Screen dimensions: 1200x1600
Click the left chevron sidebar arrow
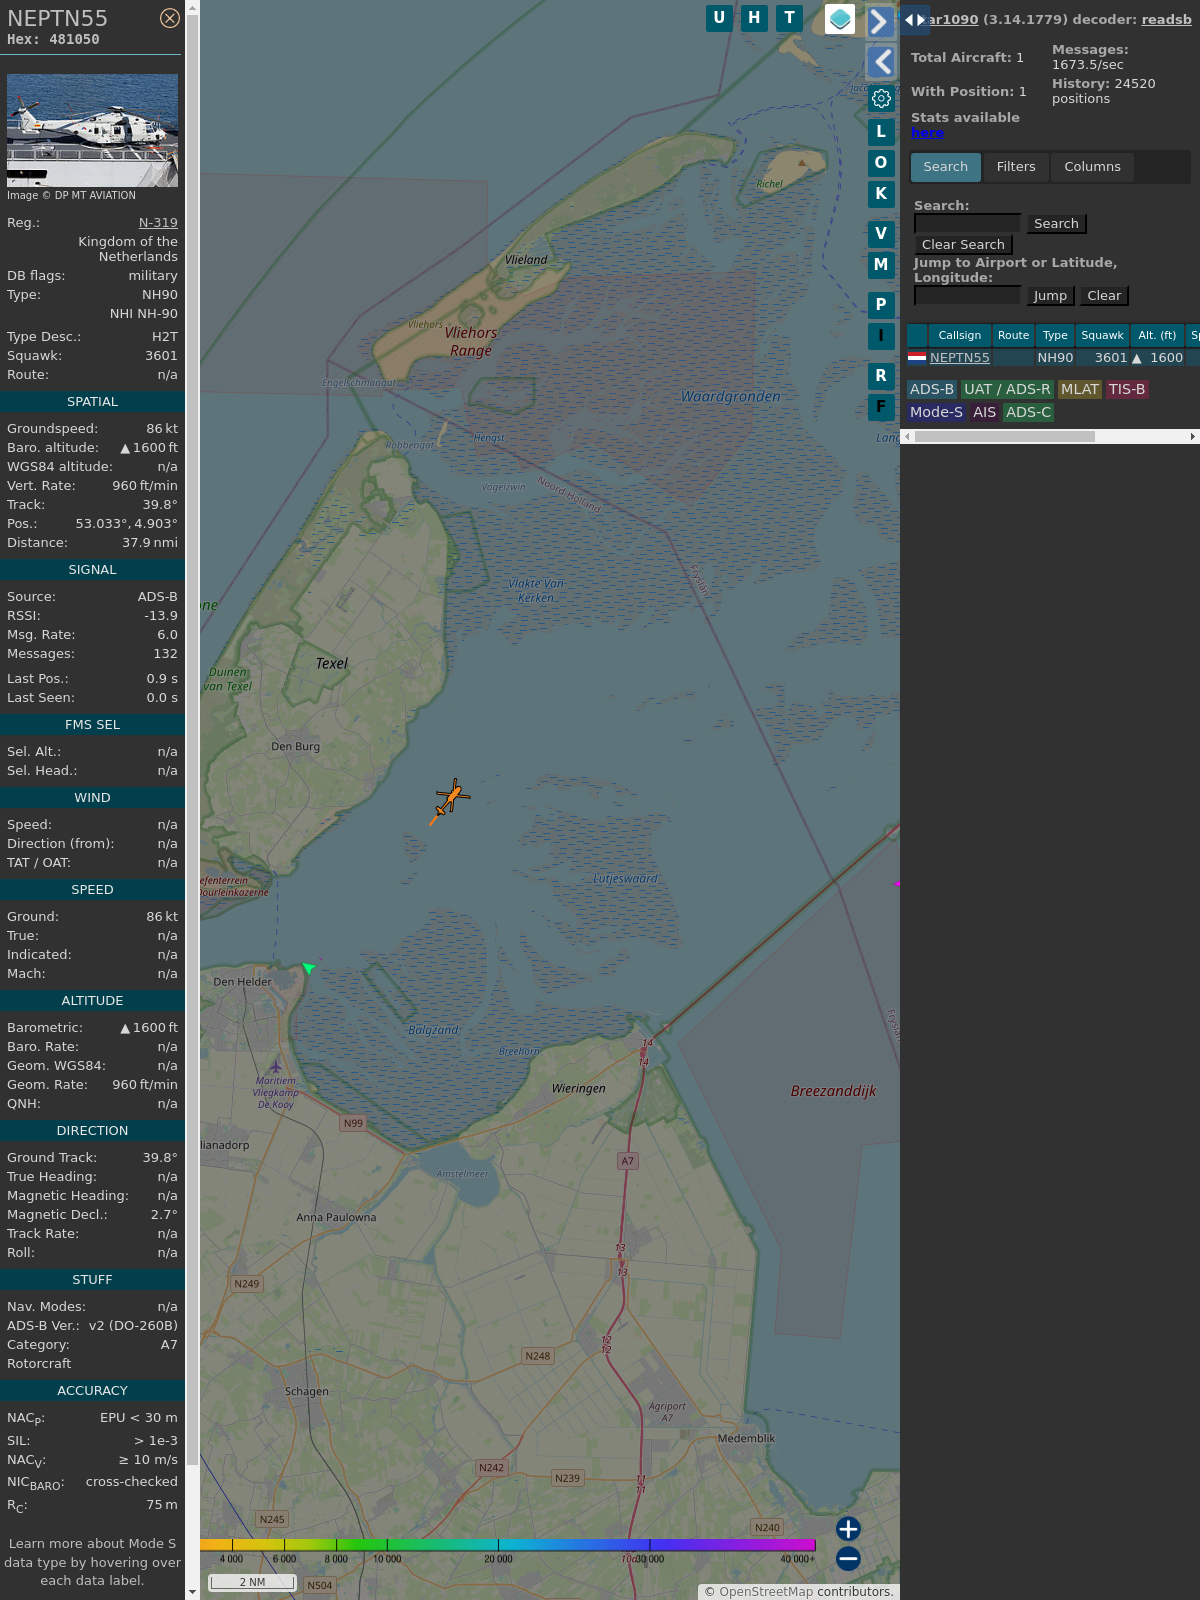881,62
